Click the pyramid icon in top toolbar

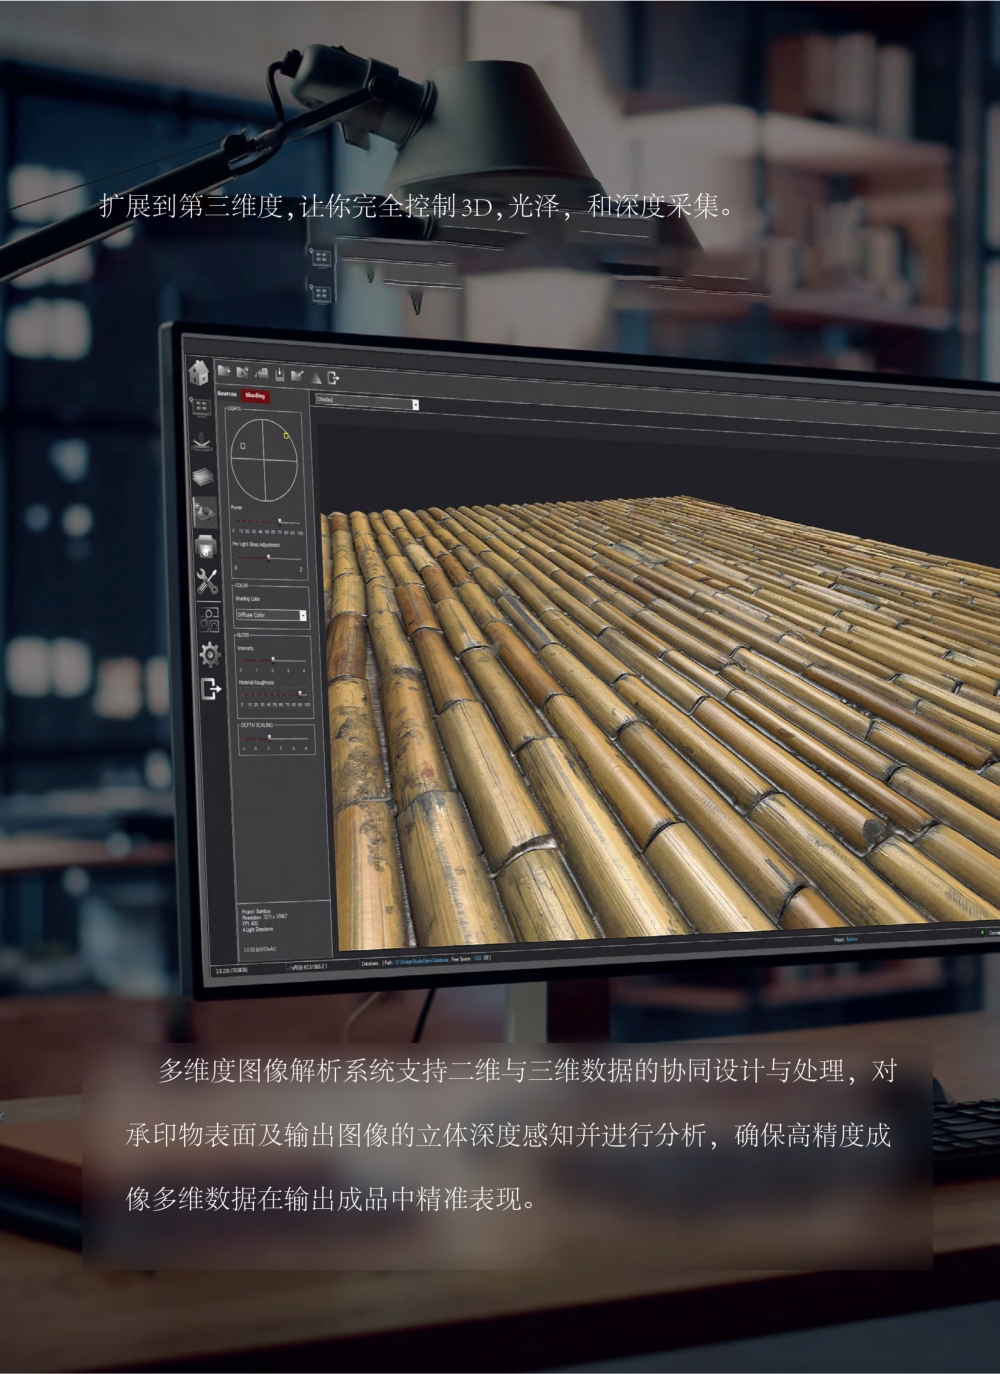coord(316,377)
